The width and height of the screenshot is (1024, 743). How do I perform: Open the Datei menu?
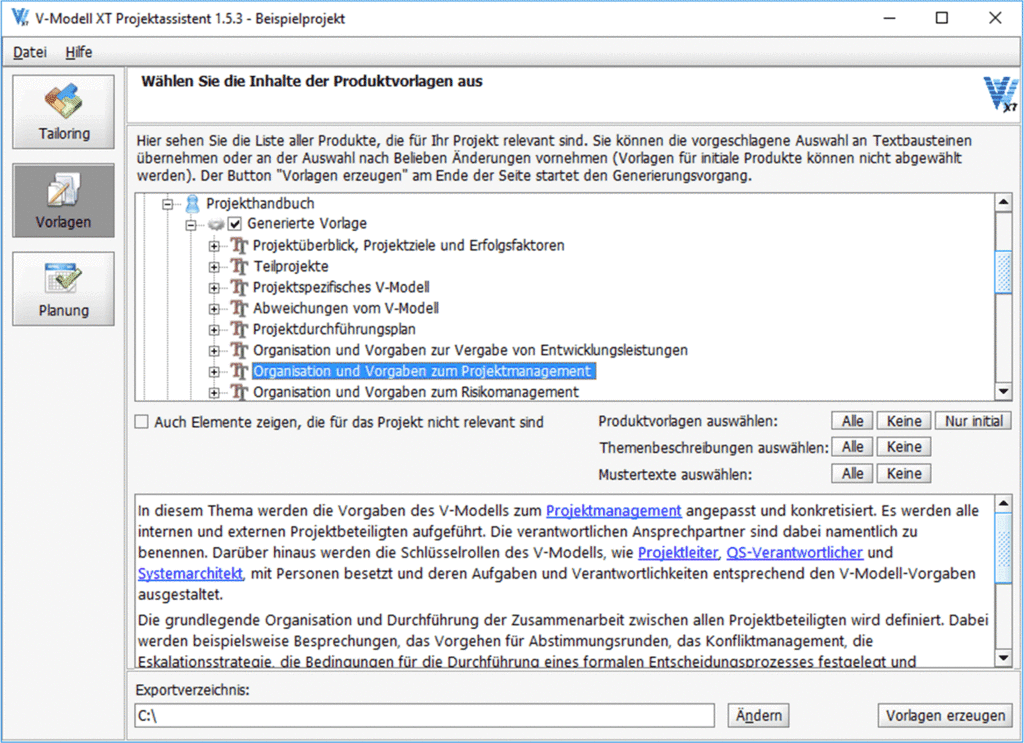pos(30,52)
